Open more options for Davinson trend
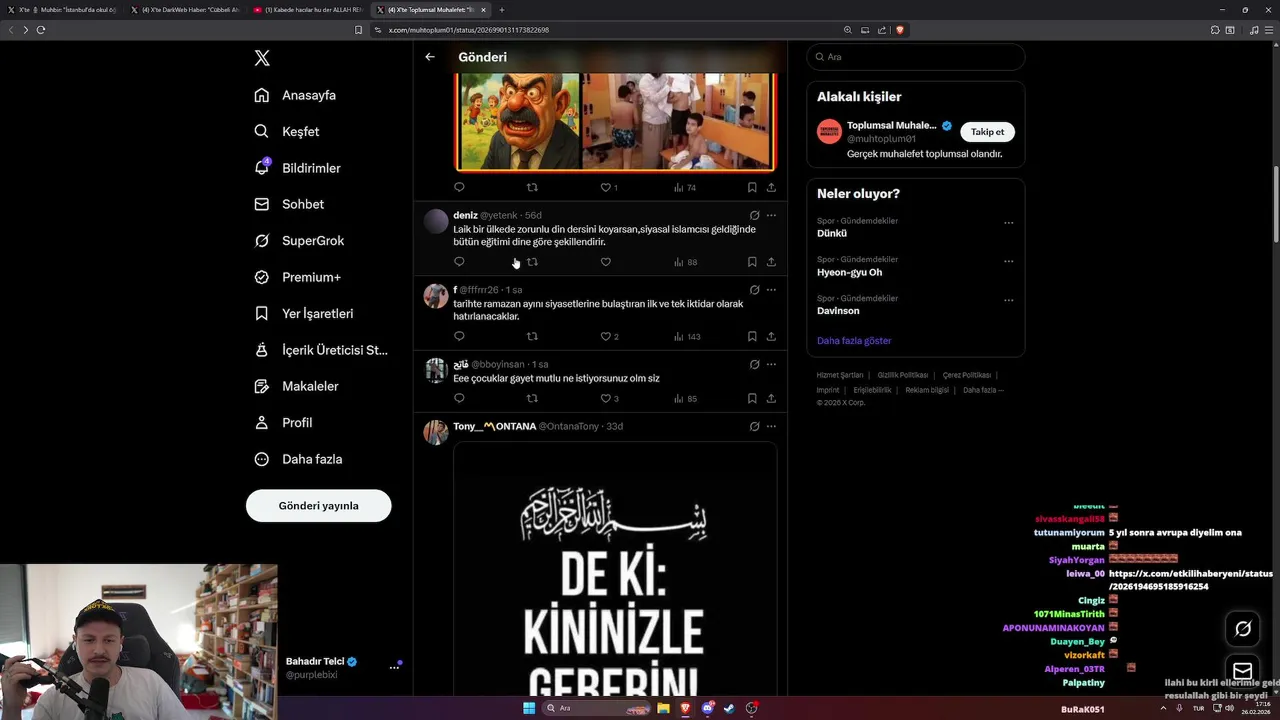This screenshot has height=720, width=1280. (1008, 300)
